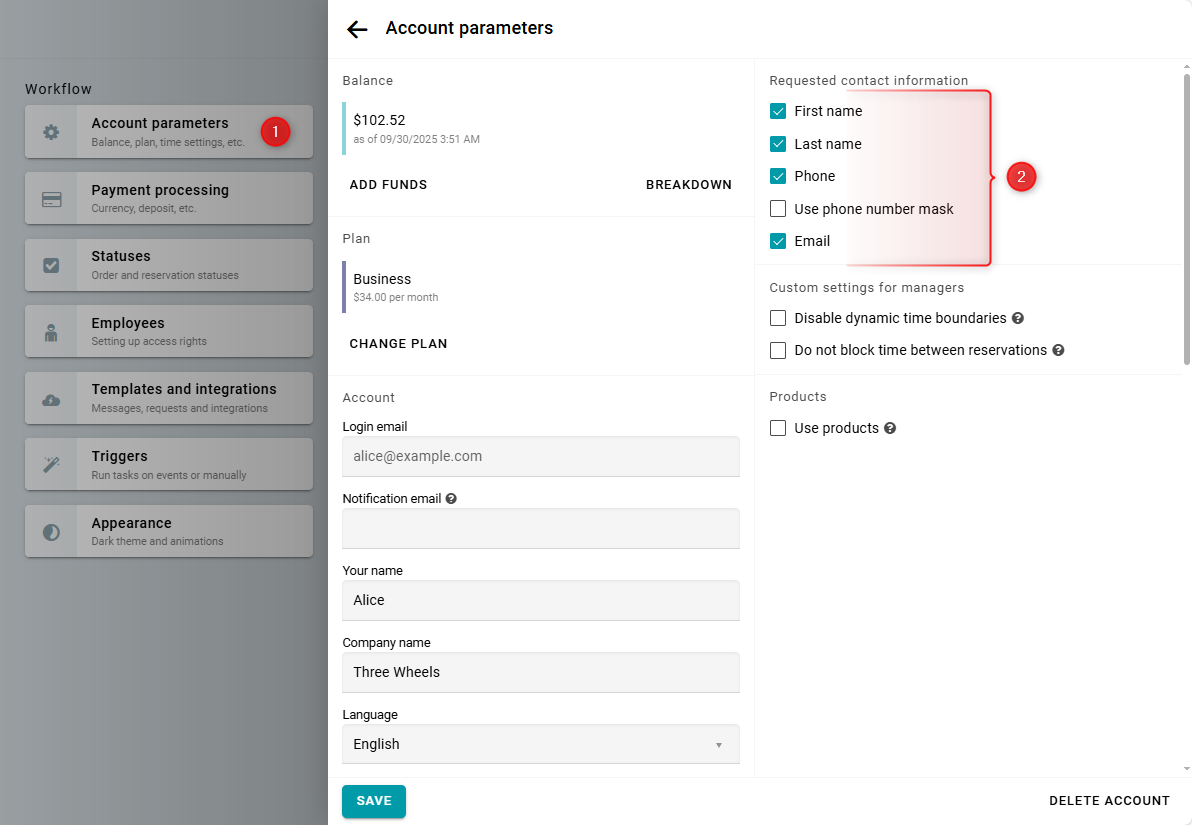This screenshot has width=1192, height=825.
Task: Click the Templates and integrations cloud icon
Action: (x=51, y=399)
